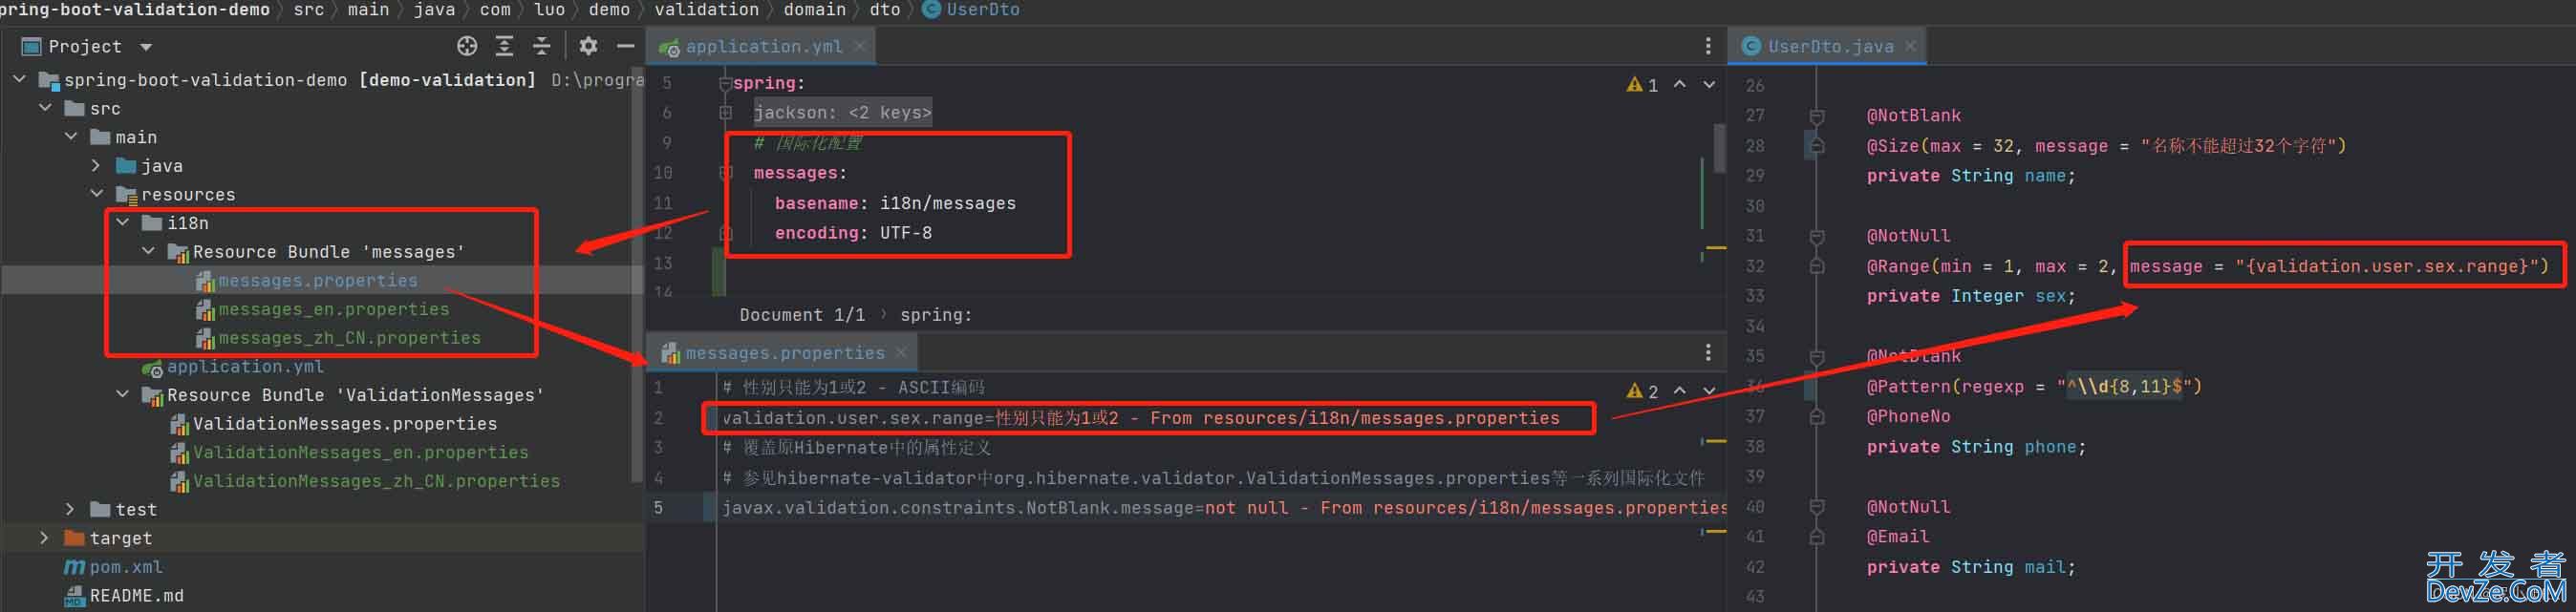Screen dimensions: 2576x612
Task: Click the collapse all icon in Project panel
Action: point(541,46)
